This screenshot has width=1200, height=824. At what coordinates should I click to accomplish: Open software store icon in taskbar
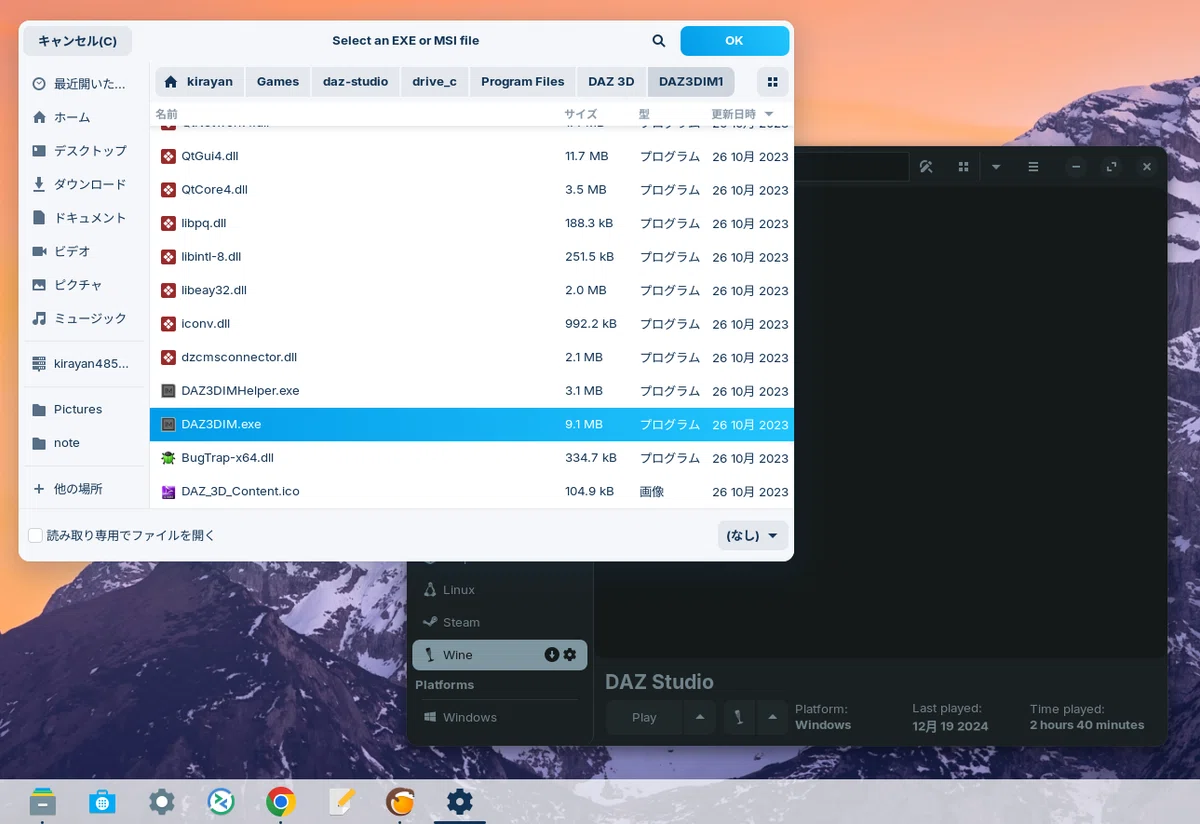101,801
